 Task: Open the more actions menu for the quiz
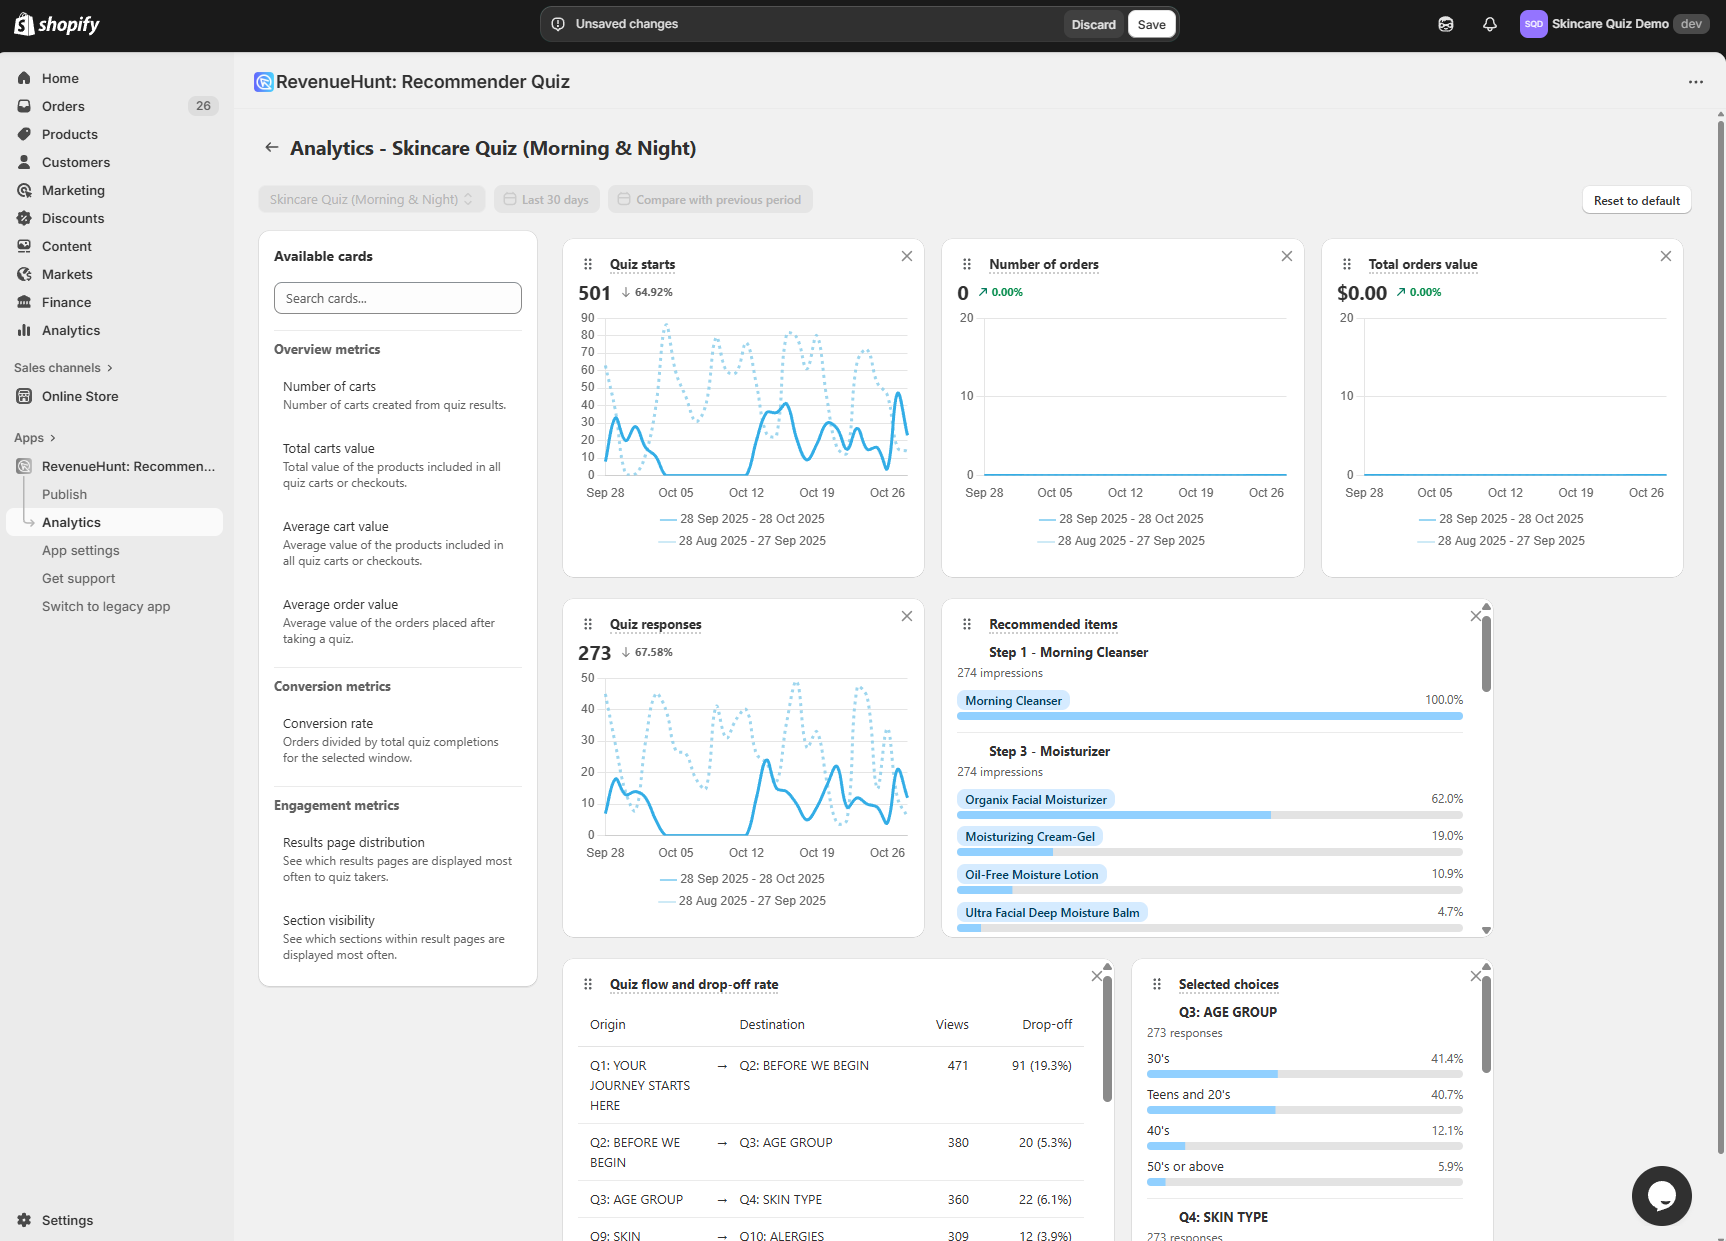pos(1695,82)
